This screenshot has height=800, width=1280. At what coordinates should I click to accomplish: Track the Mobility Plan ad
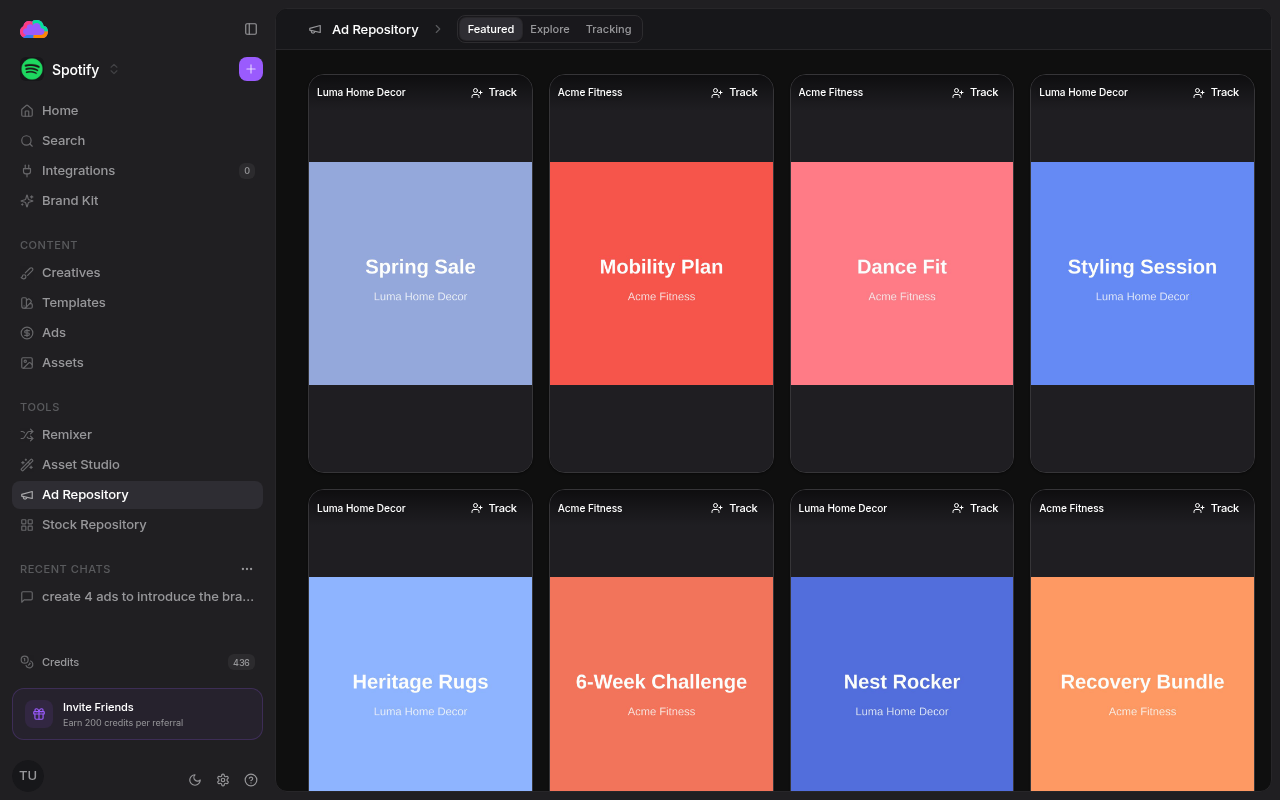[x=735, y=92]
